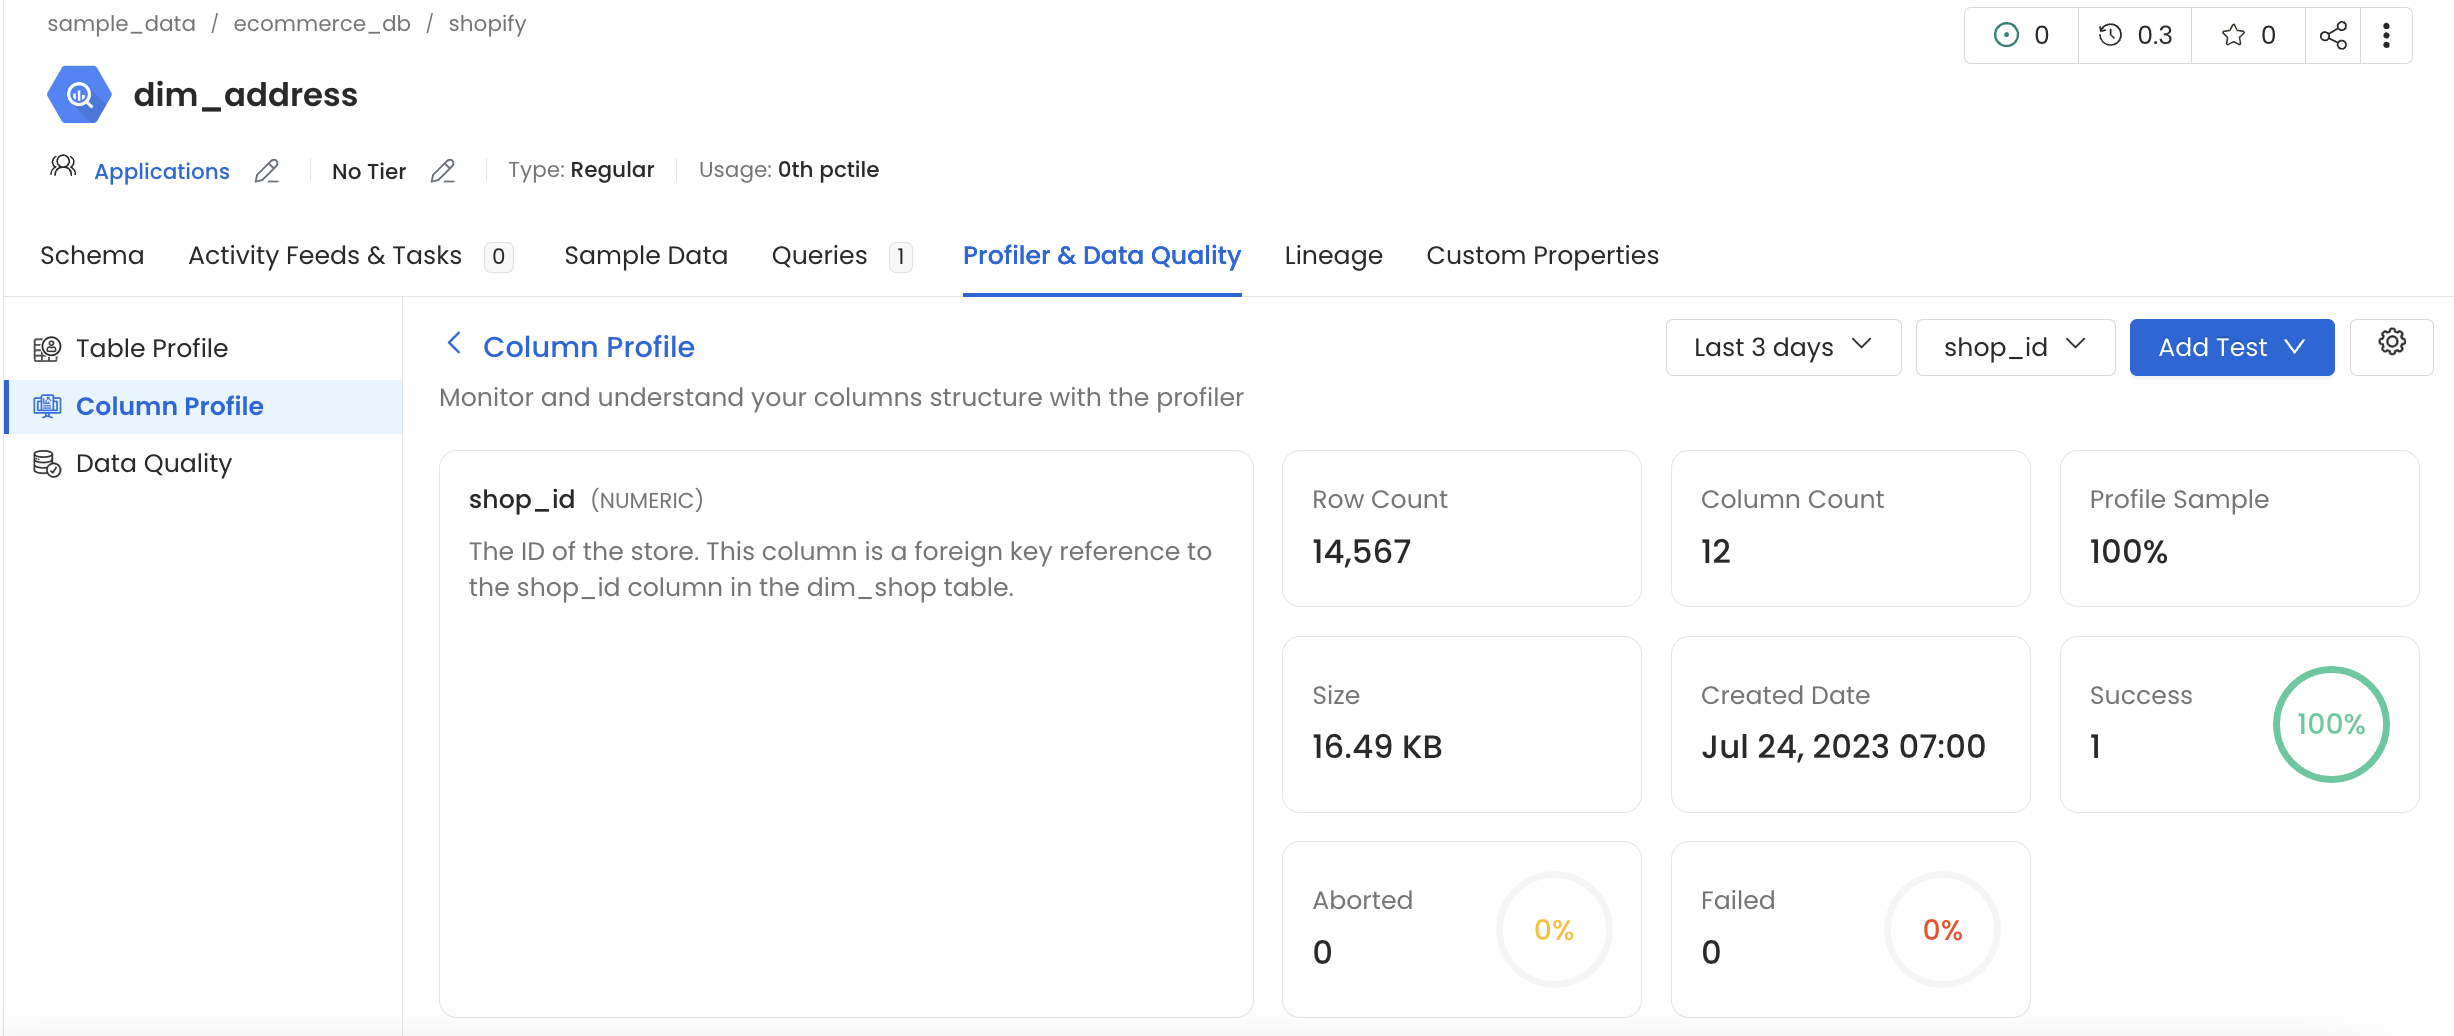Go back using Column Profile left arrow
The width and height of the screenshot is (2454, 1036).
point(454,344)
